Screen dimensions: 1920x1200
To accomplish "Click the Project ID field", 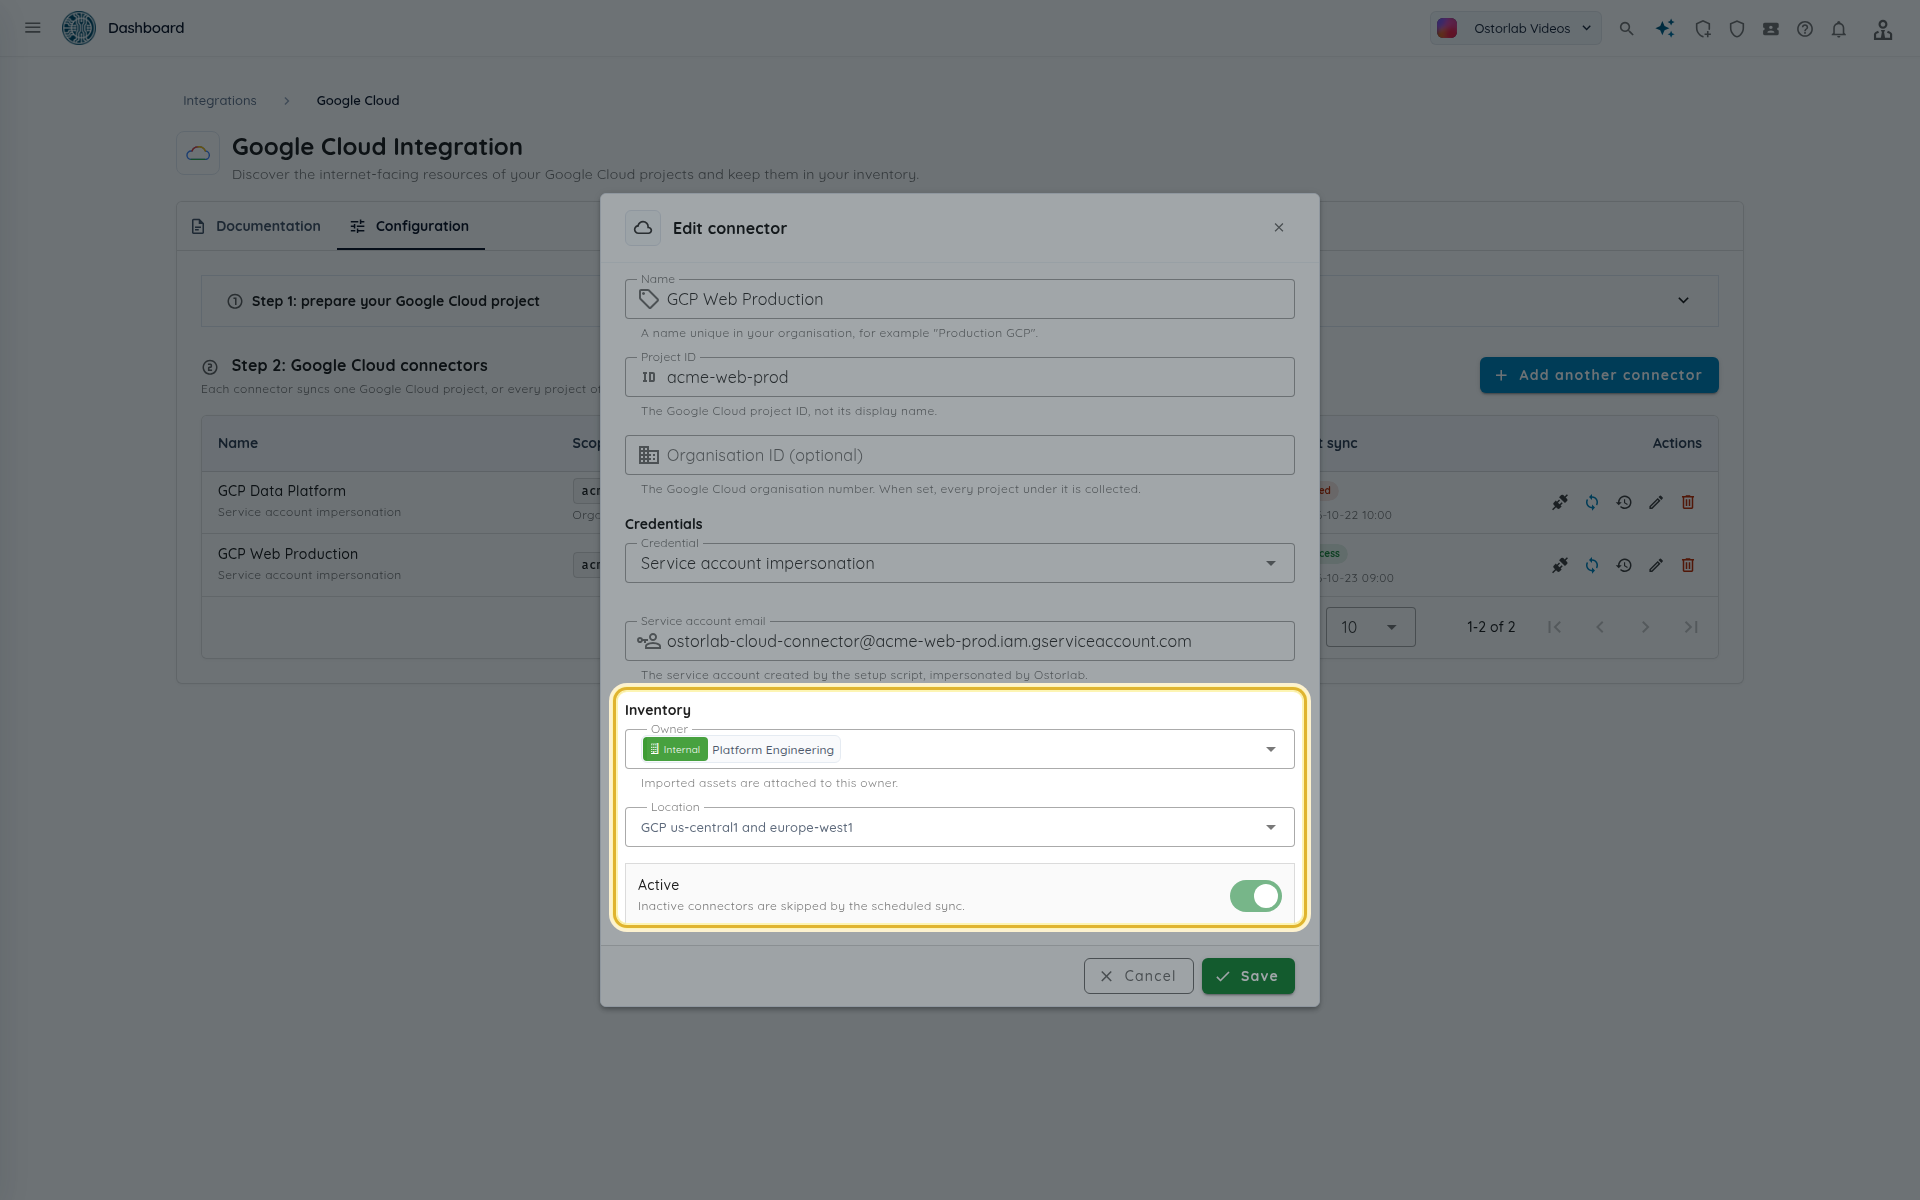I will (x=960, y=377).
